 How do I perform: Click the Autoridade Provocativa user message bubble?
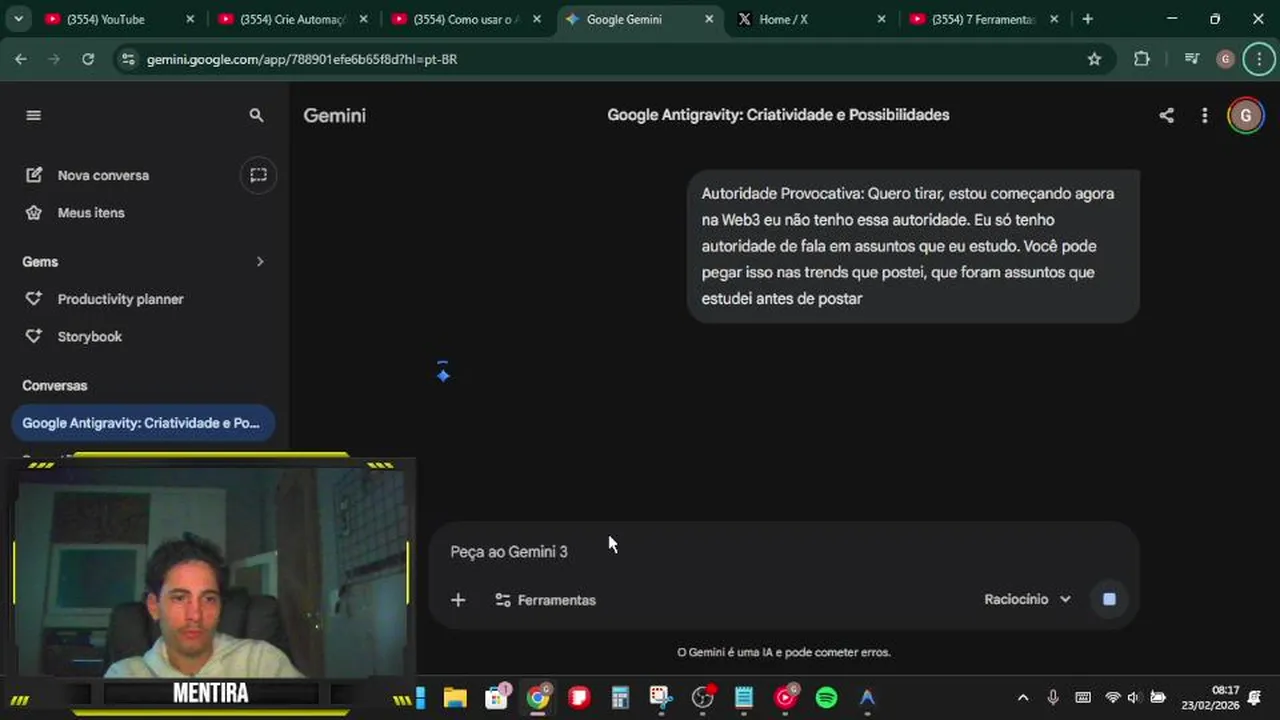click(913, 246)
